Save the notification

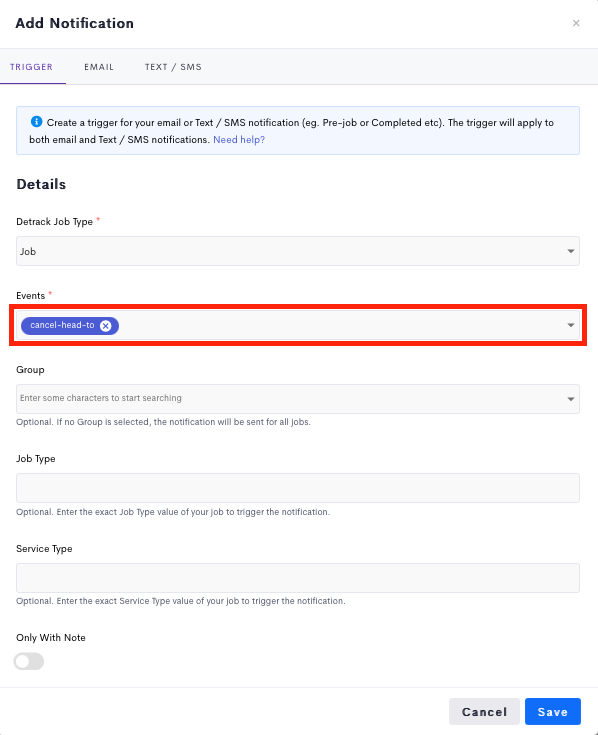(x=553, y=712)
